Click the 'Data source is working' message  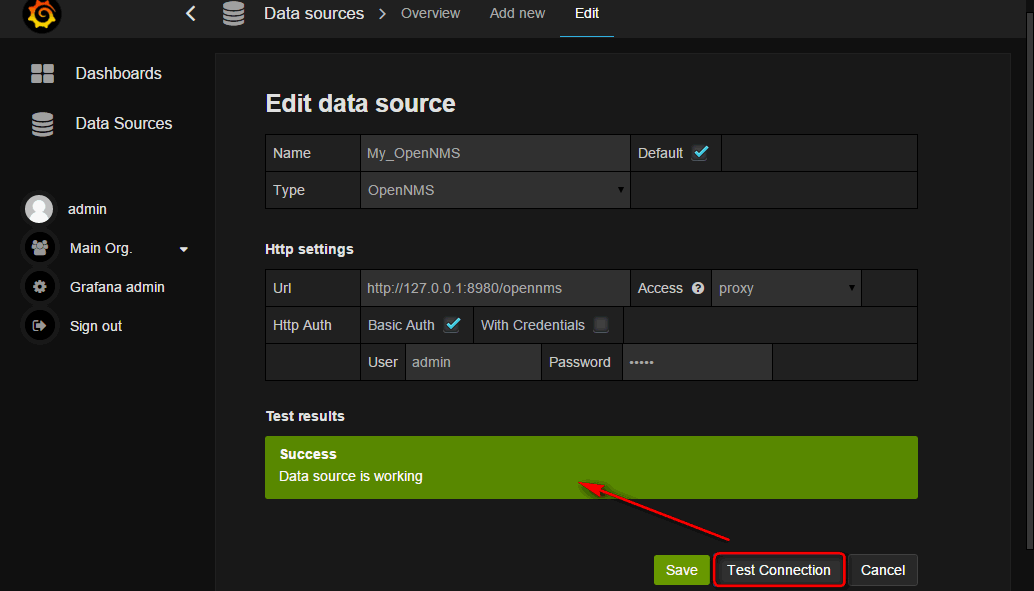pos(351,476)
